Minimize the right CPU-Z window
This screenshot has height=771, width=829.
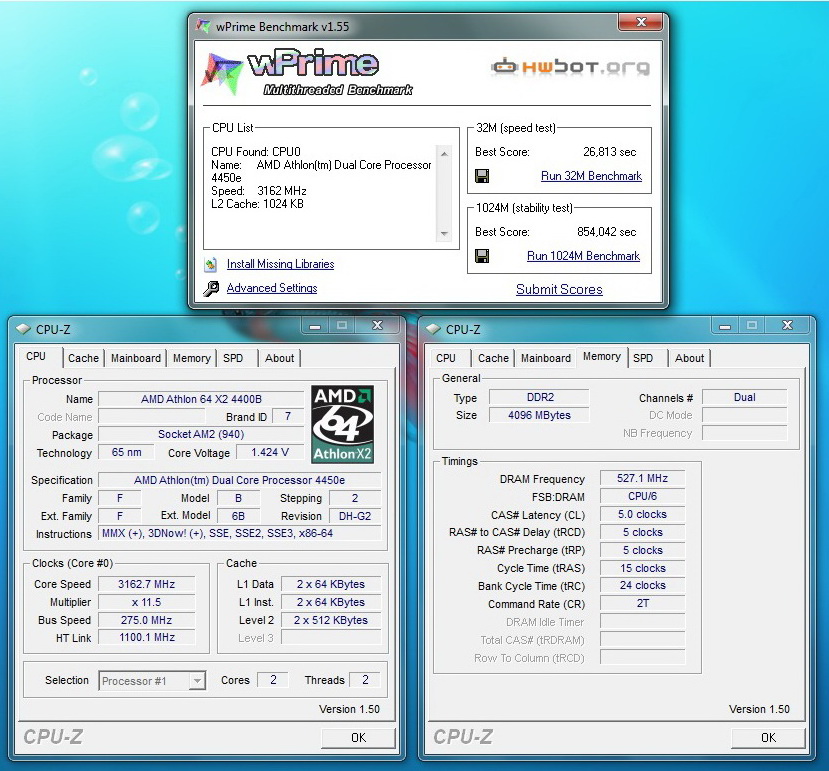725,326
